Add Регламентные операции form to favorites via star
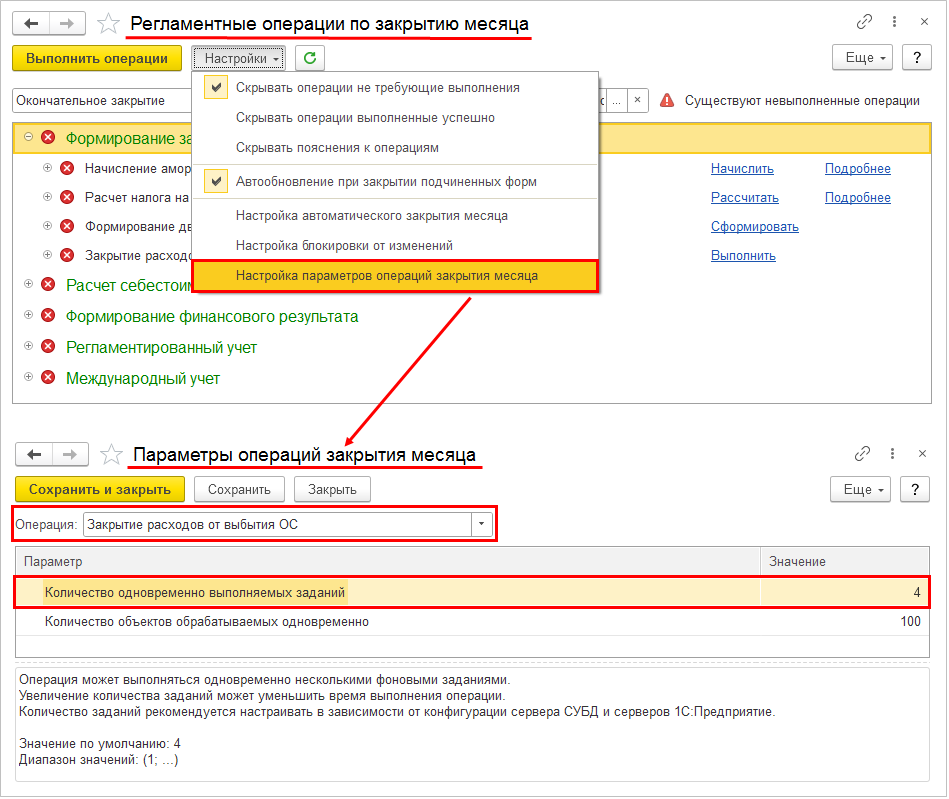949x799 pixels. (108, 24)
